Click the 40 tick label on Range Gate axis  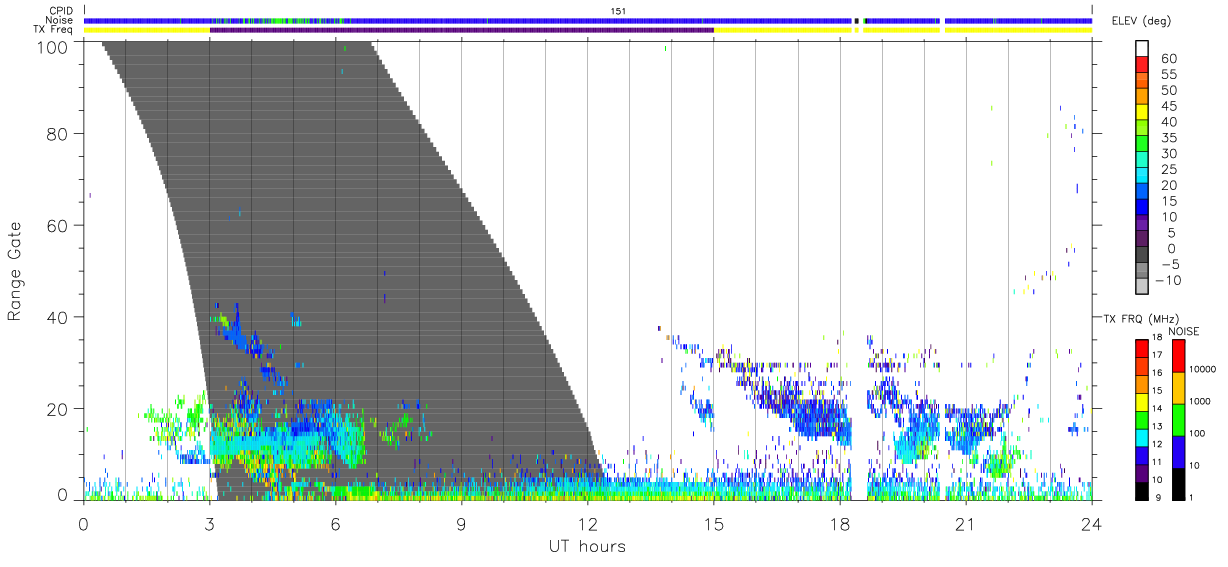click(x=59, y=317)
